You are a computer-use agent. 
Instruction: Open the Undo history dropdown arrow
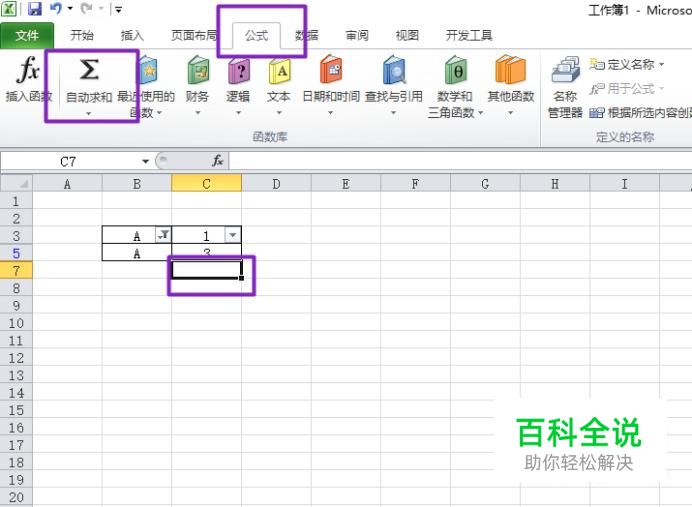[70, 8]
